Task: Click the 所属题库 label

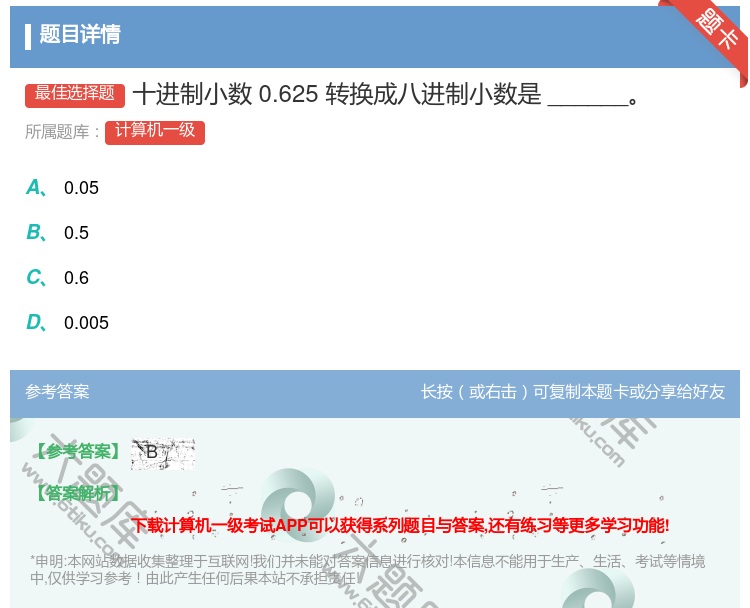Action: [62, 132]
